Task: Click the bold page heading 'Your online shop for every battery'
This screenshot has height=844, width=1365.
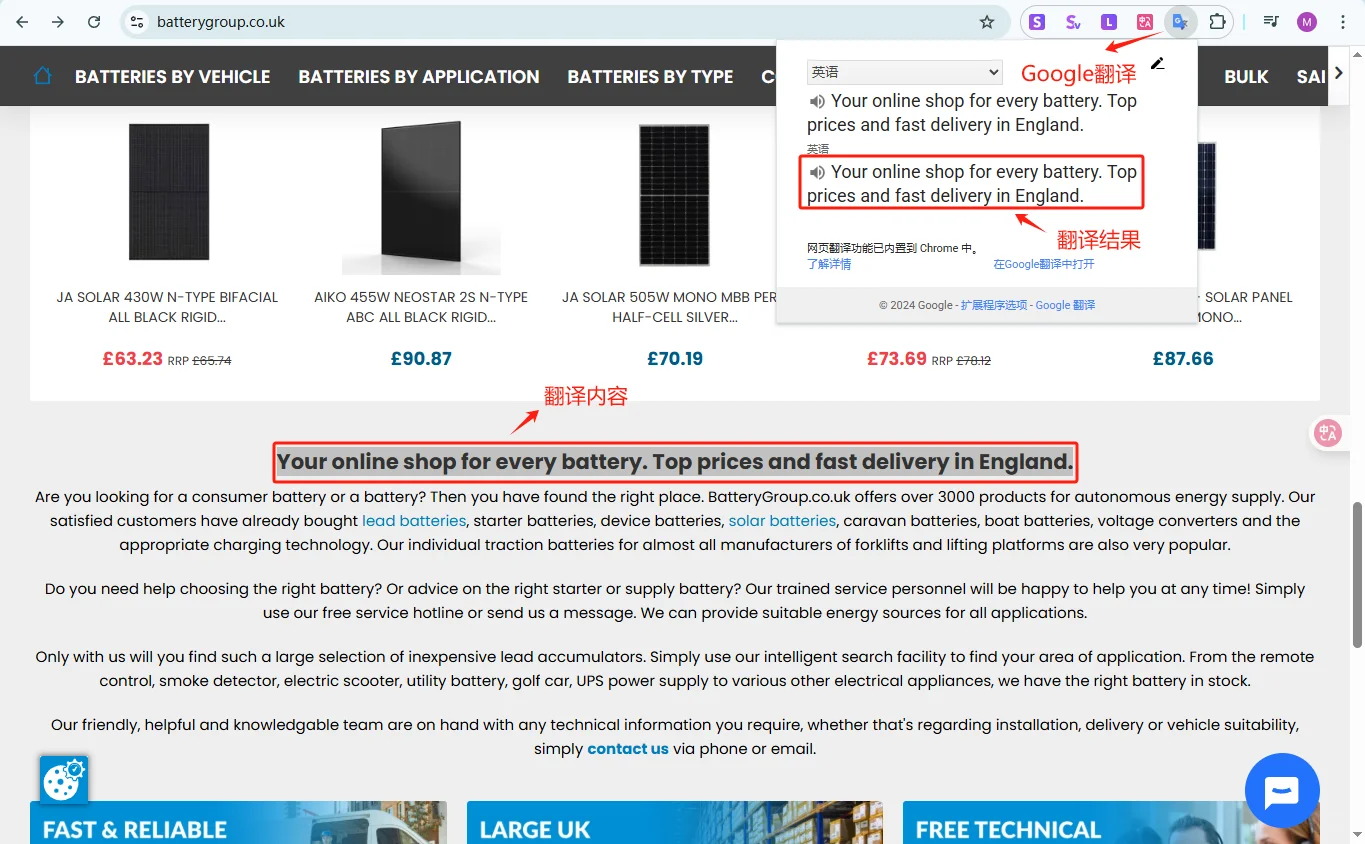Action: click(x=675, y=462)
